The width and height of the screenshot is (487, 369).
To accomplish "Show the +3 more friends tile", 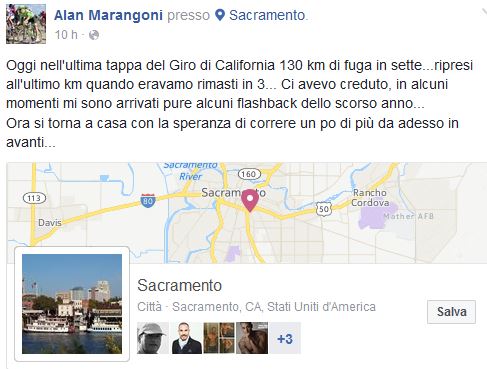I will 285,338.
